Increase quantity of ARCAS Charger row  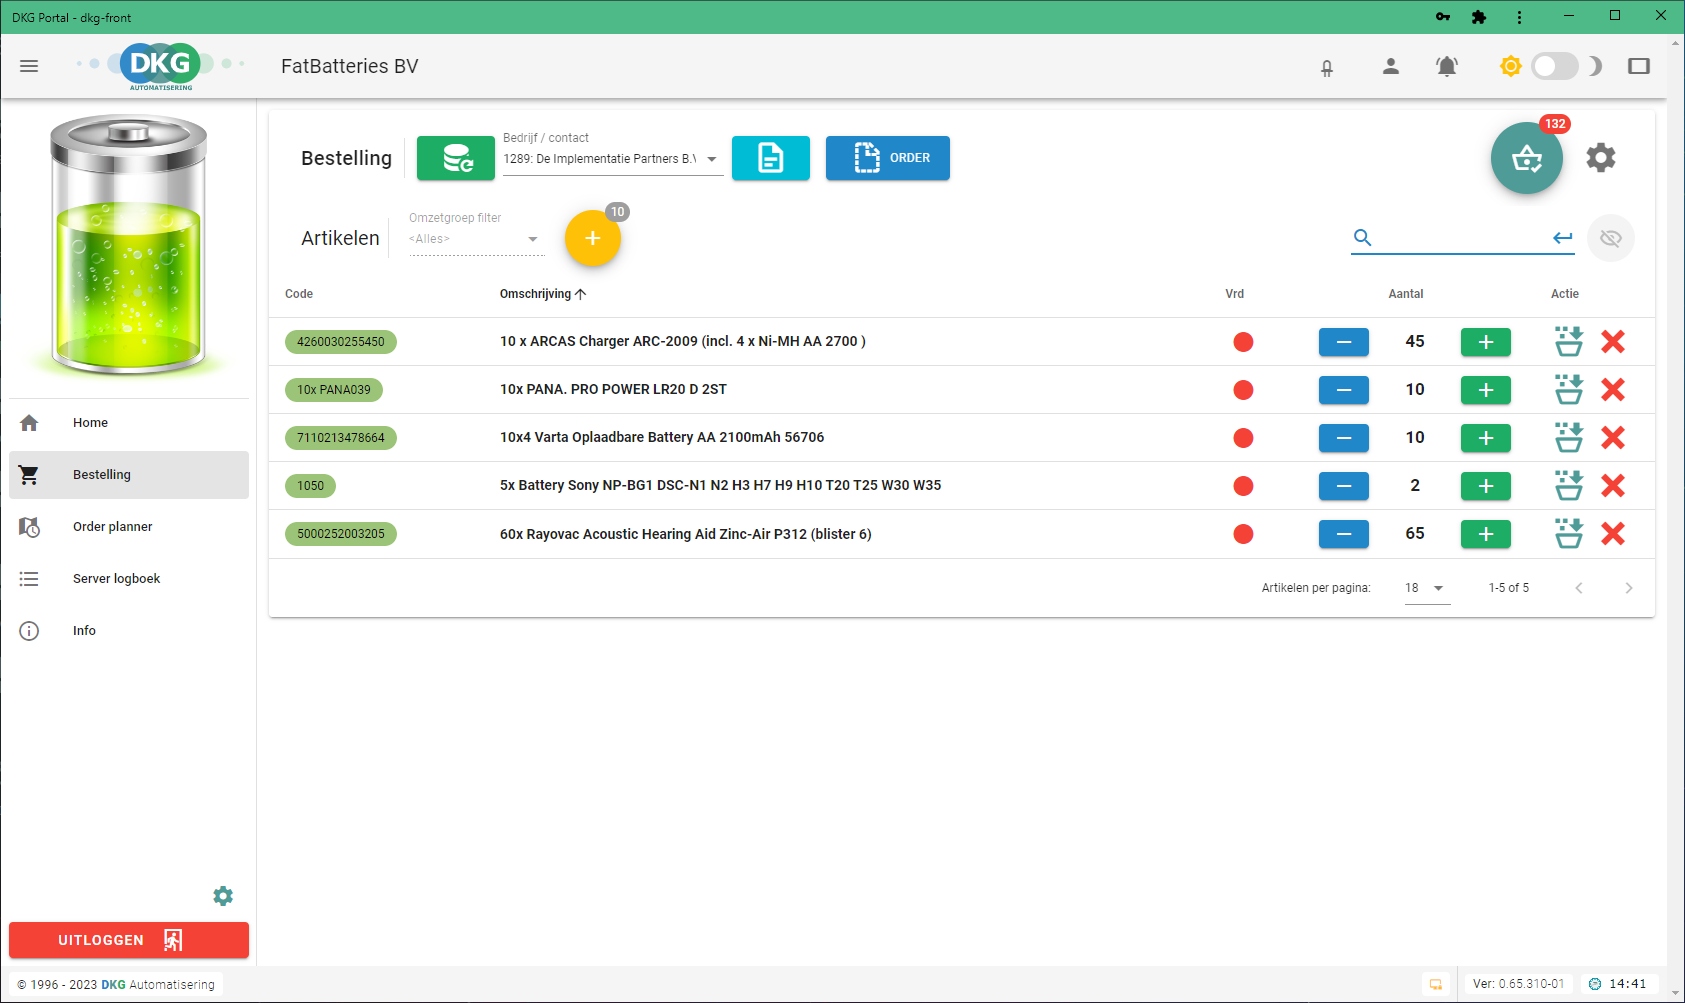(1486, 342)
